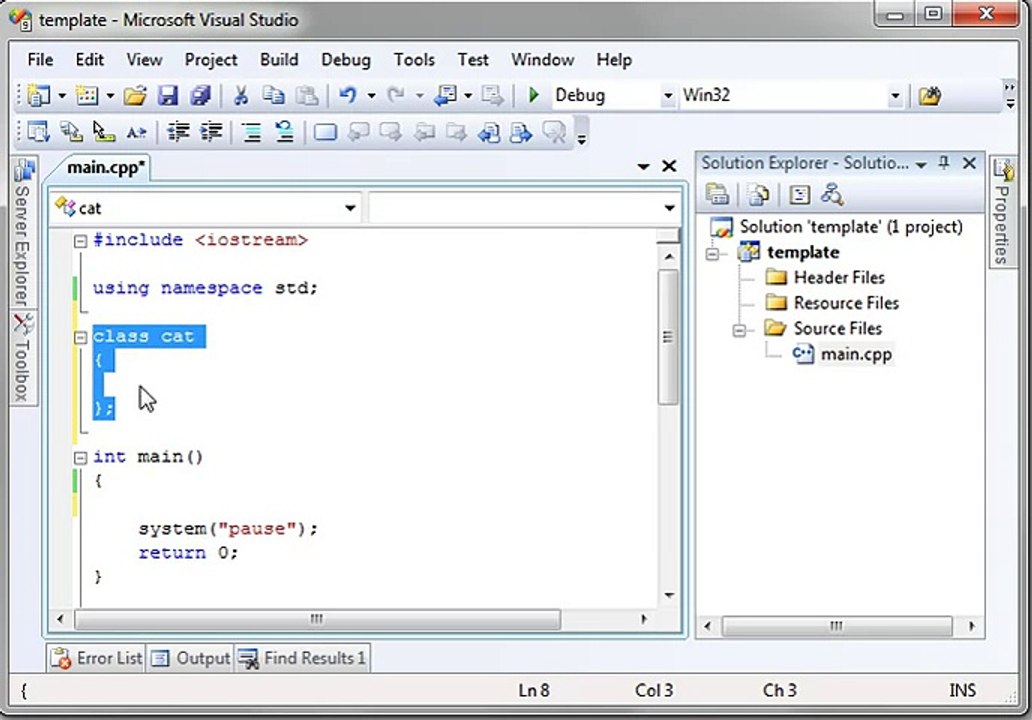1032x720 pixels.
Task: Open the Undo history dropdown arrow
Action: point(371,96)
